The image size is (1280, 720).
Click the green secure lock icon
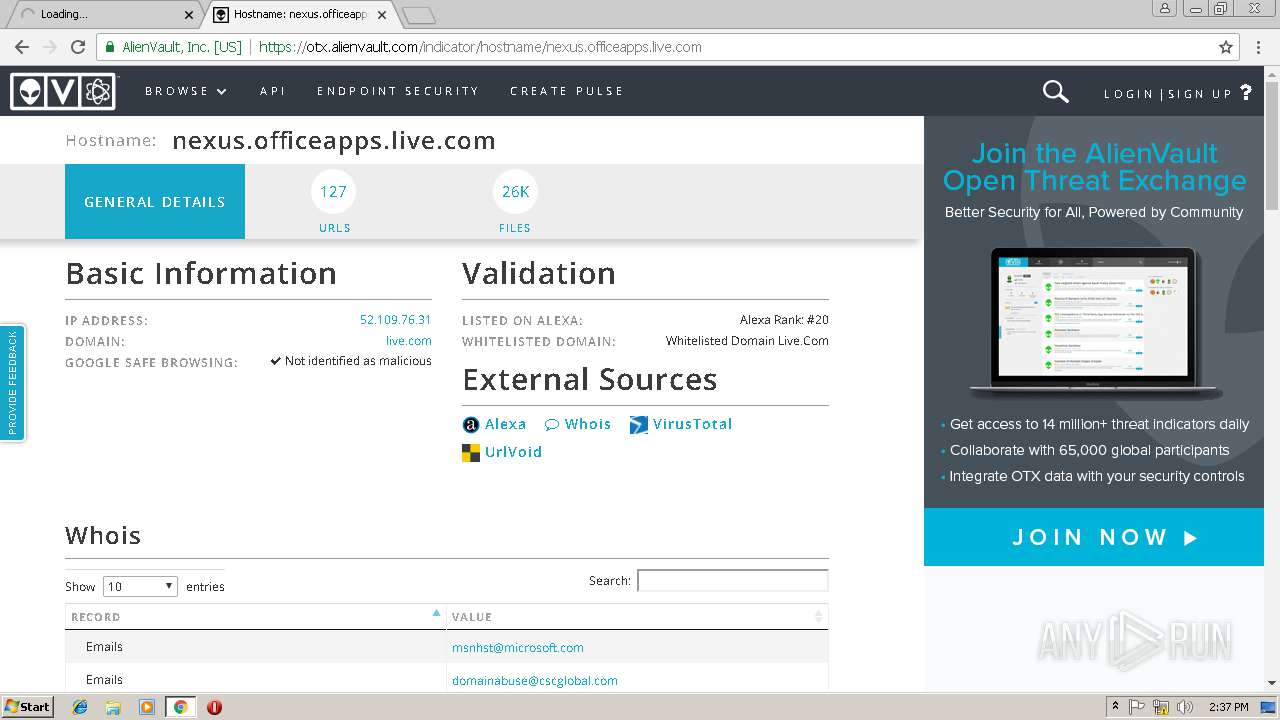(x=109, y=47)
